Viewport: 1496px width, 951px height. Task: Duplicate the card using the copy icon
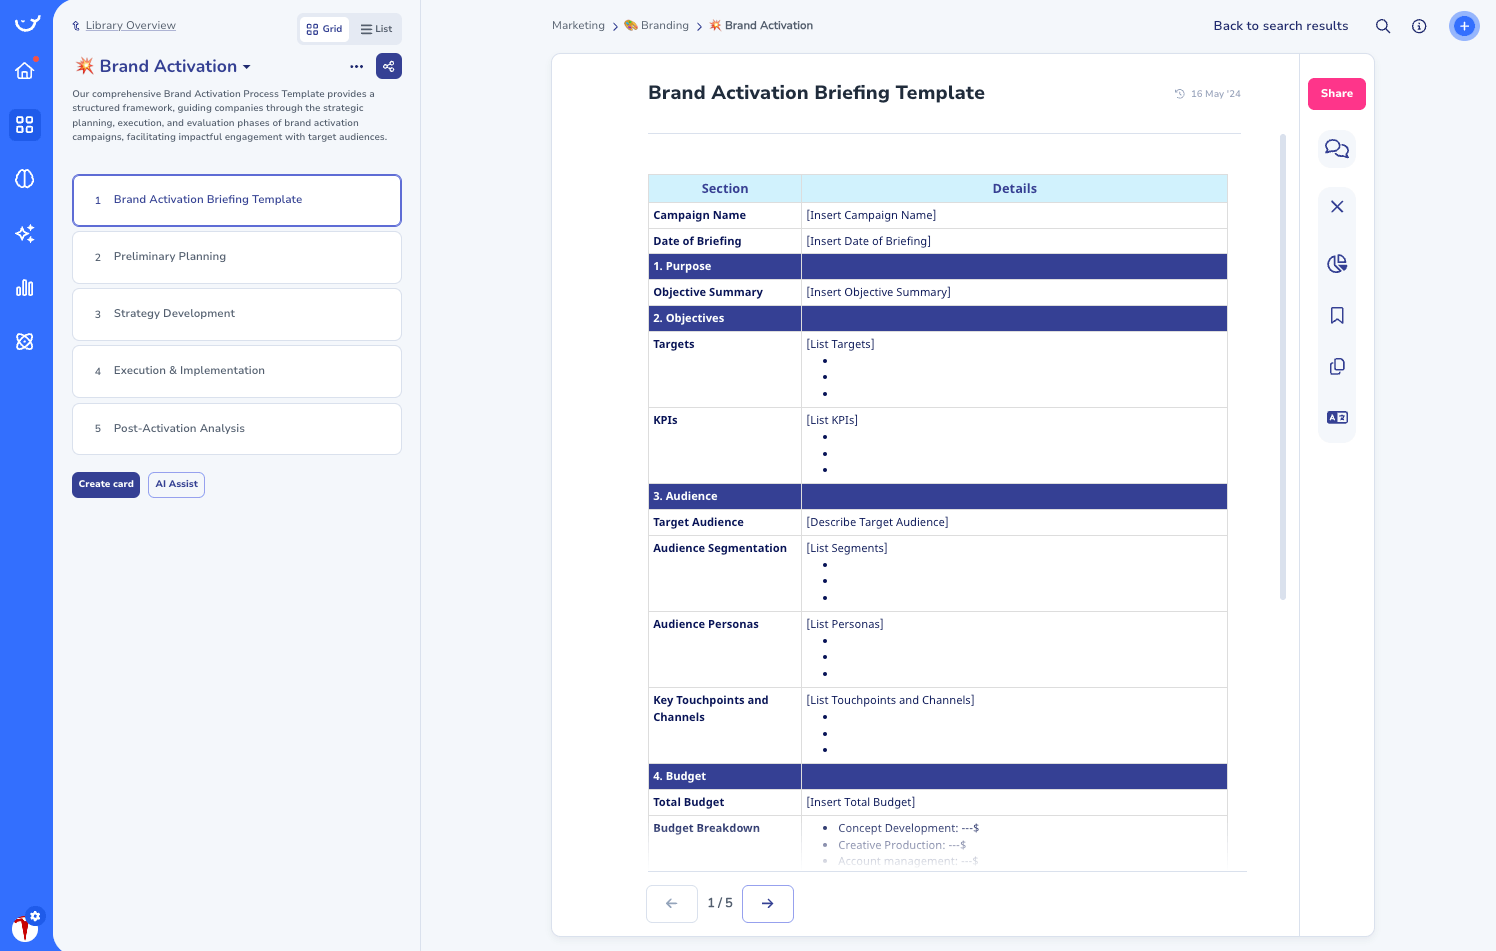tap(1337, 366)
